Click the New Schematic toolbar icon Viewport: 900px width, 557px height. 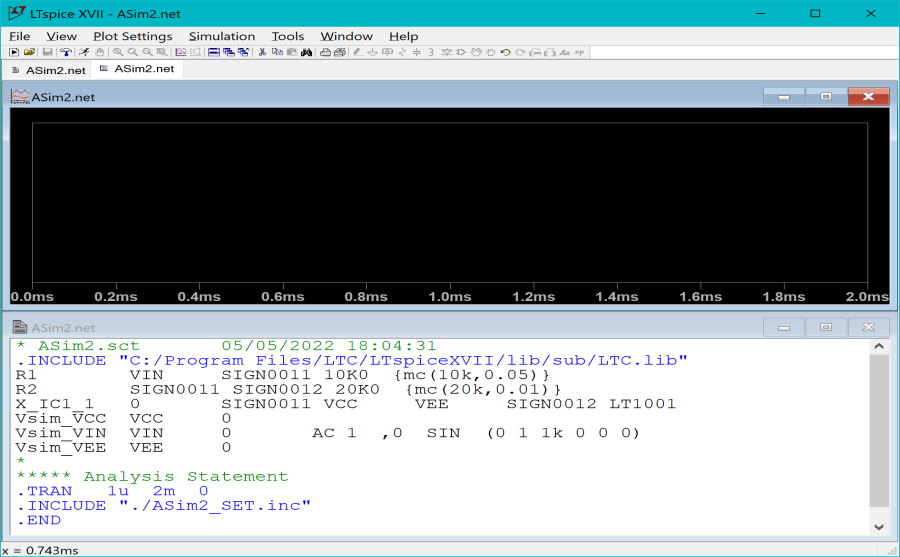point(14,52)
